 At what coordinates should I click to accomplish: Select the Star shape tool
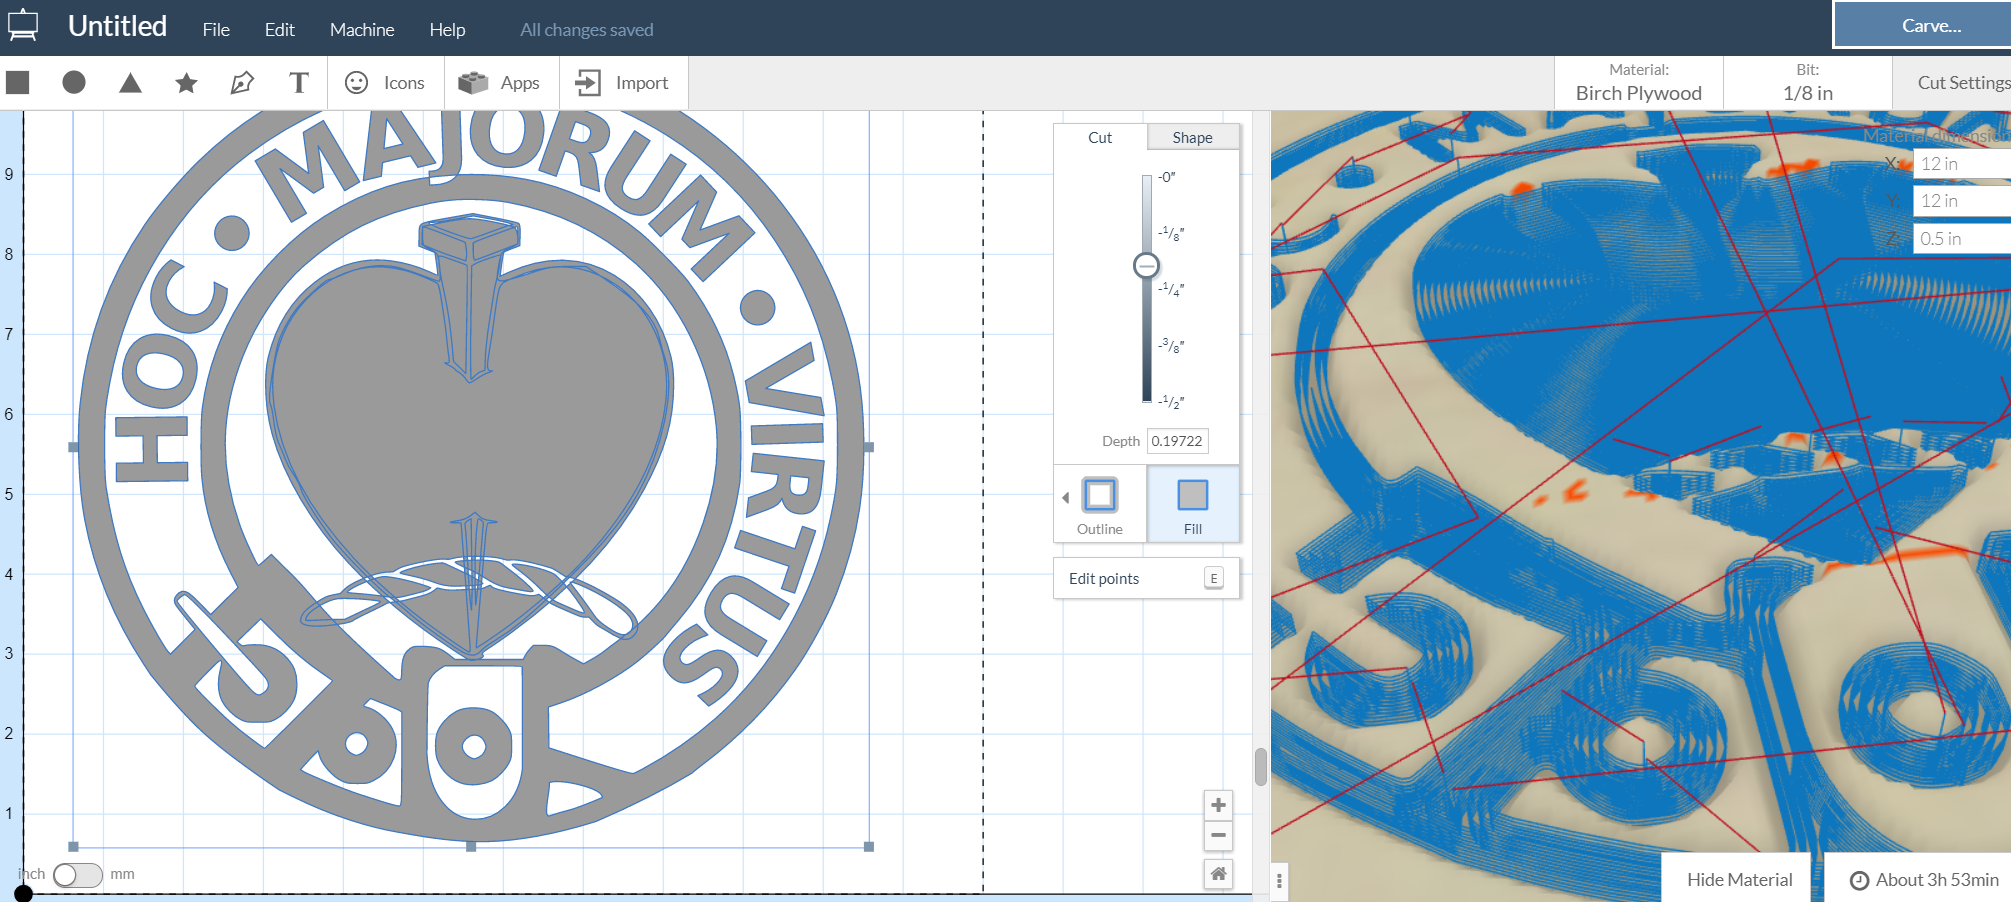tap(186, 83)
